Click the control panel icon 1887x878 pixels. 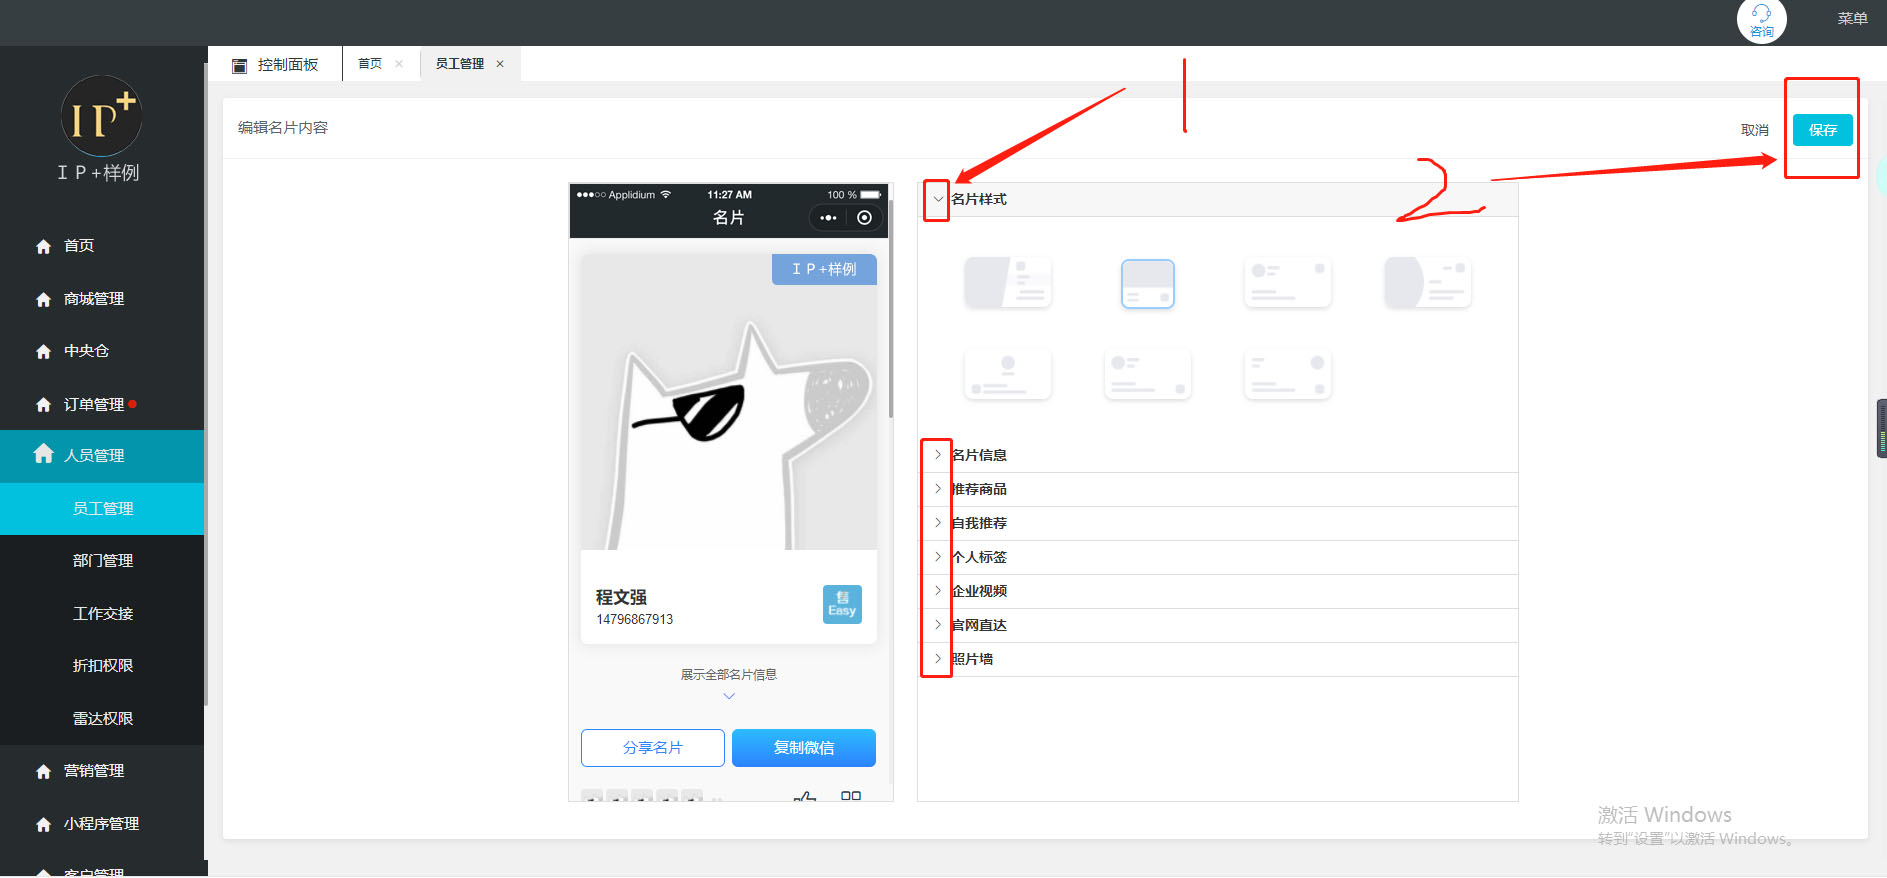239,65
